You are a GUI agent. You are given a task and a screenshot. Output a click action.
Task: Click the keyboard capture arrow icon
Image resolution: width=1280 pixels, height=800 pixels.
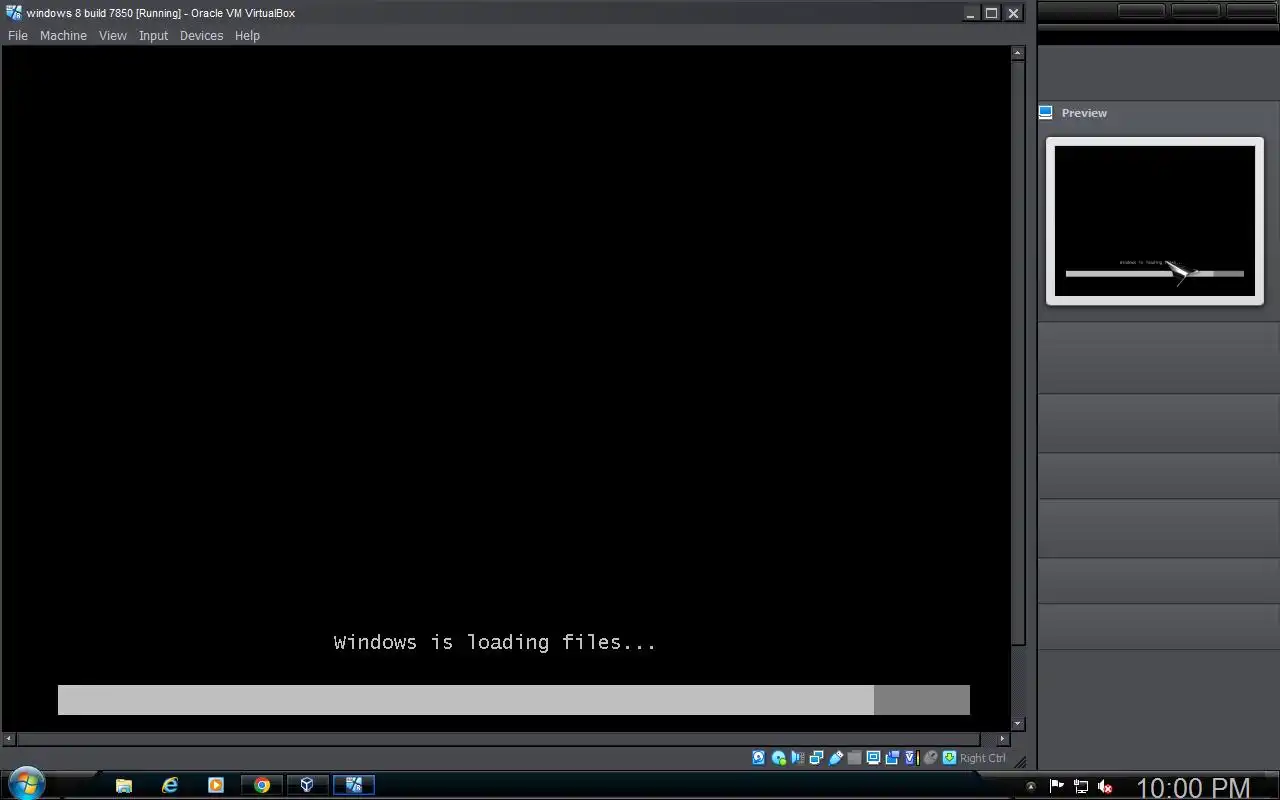(949, 758)
